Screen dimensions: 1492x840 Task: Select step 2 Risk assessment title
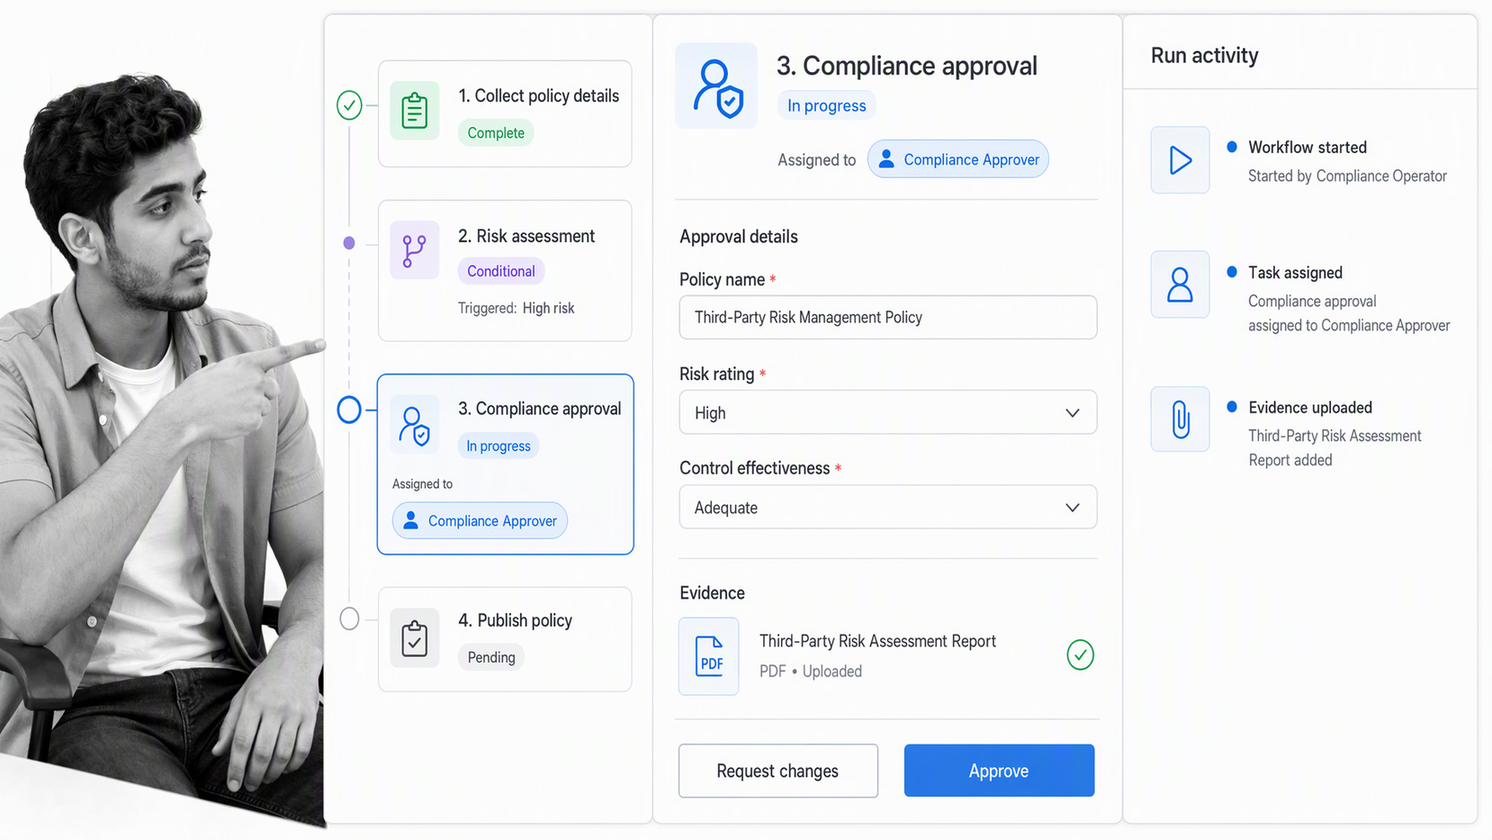tap(526, 236)
